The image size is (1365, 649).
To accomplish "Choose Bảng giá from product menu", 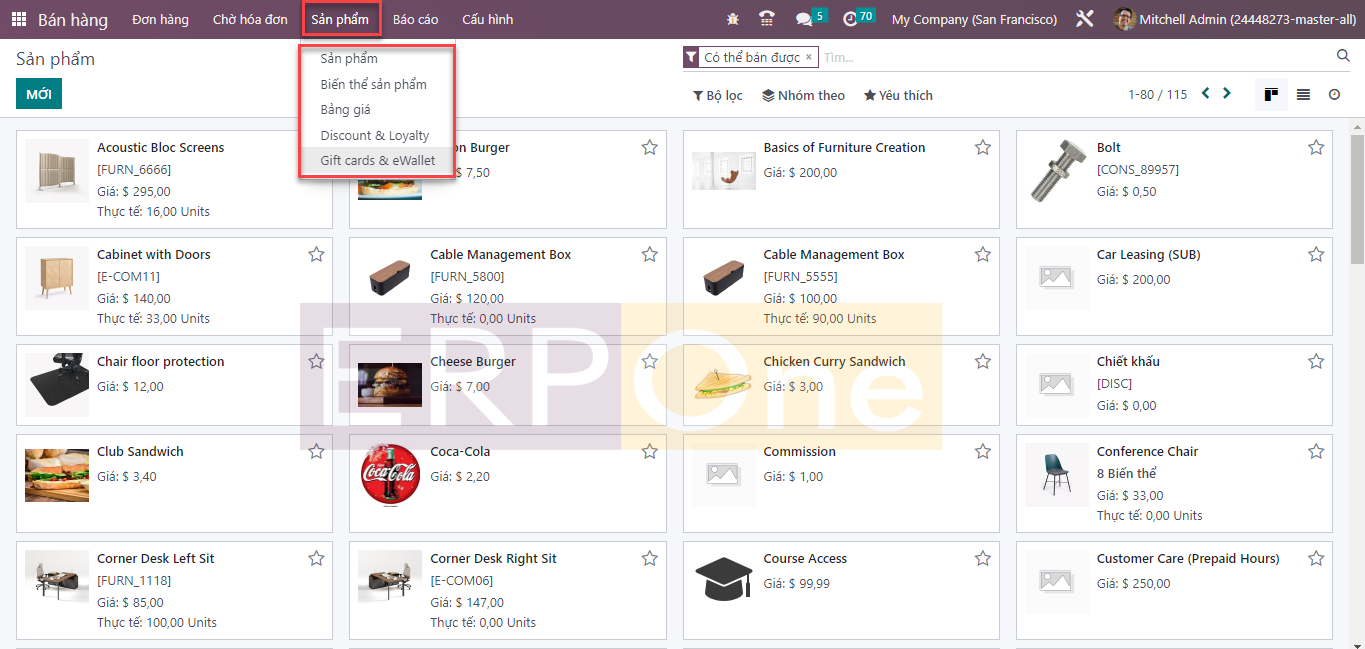I will (x=345, y=110).
